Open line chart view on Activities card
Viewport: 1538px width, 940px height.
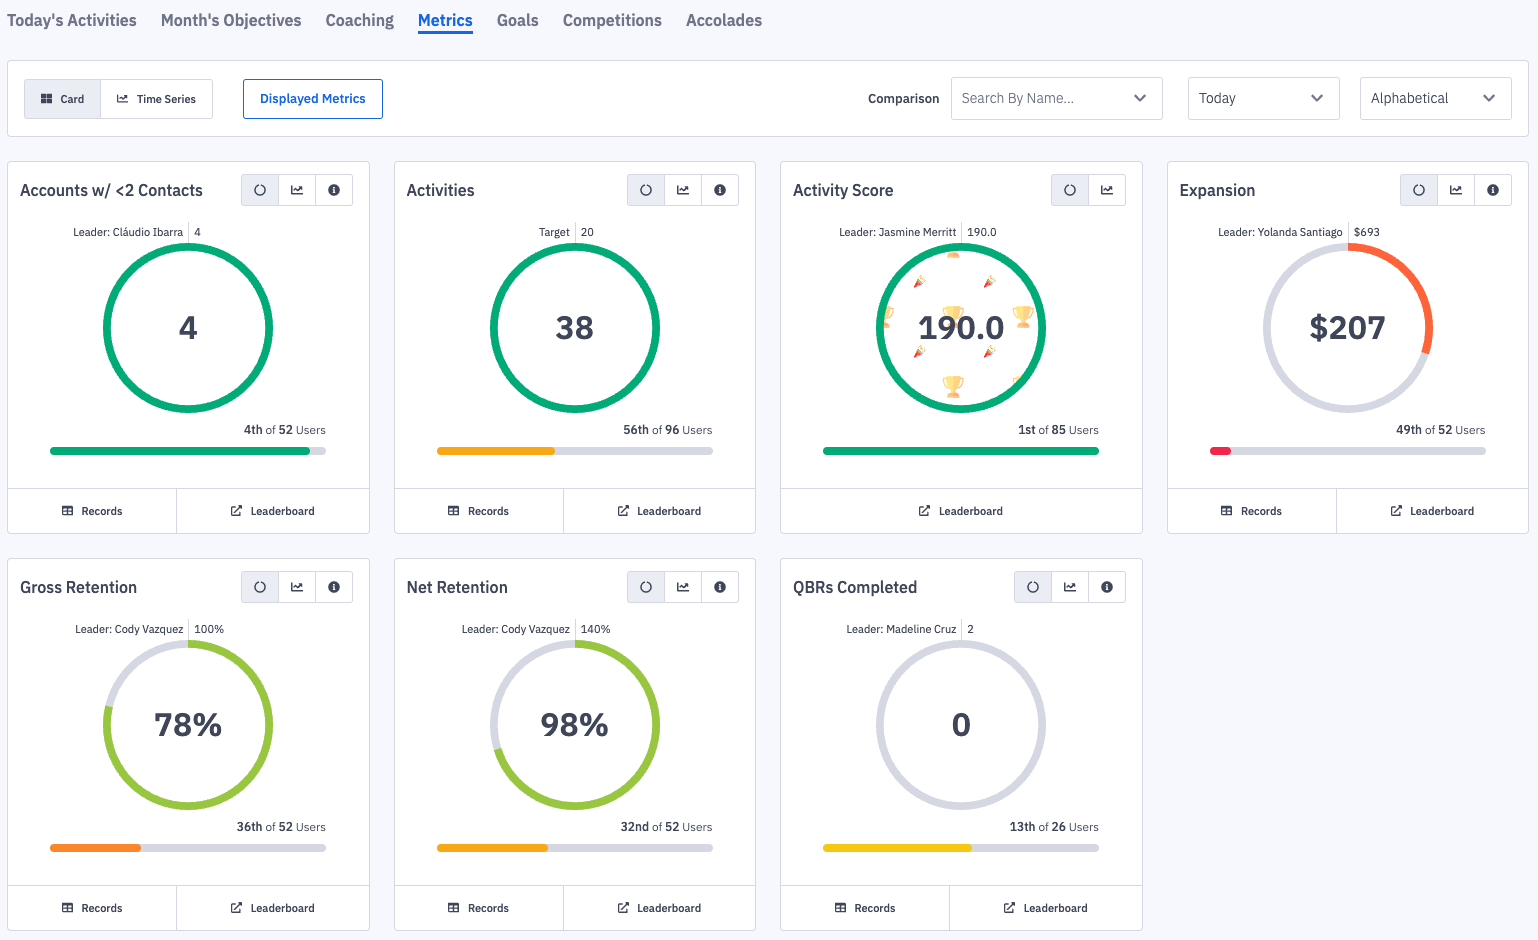click(683, 190)
